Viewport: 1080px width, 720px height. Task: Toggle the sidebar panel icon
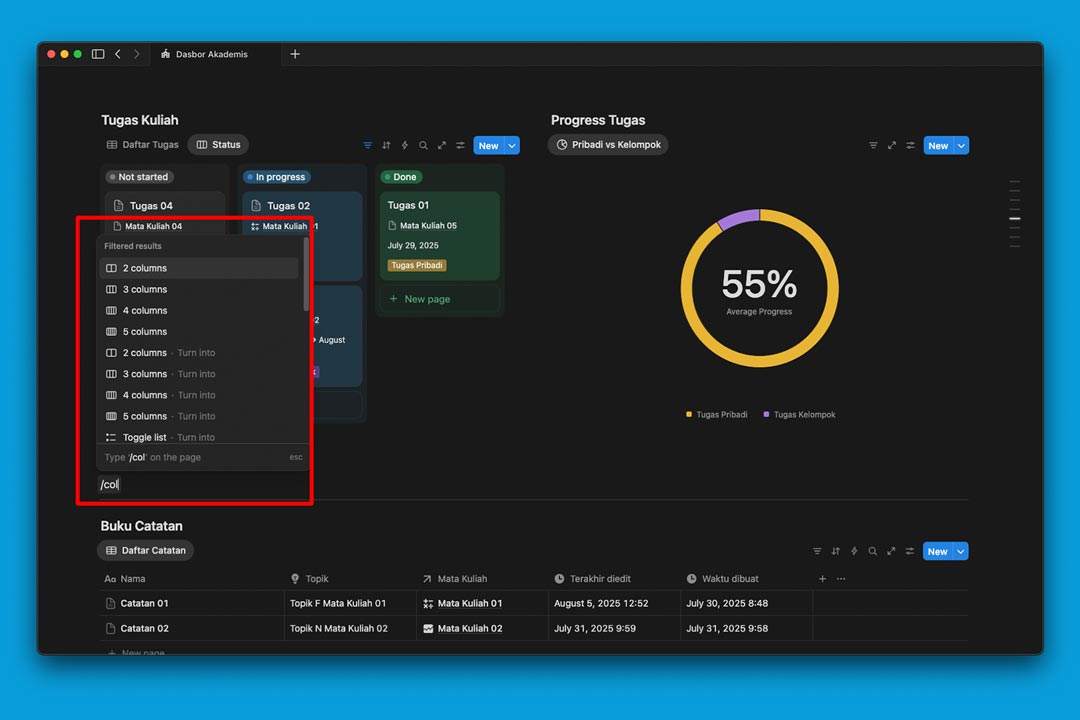point(98,54)
